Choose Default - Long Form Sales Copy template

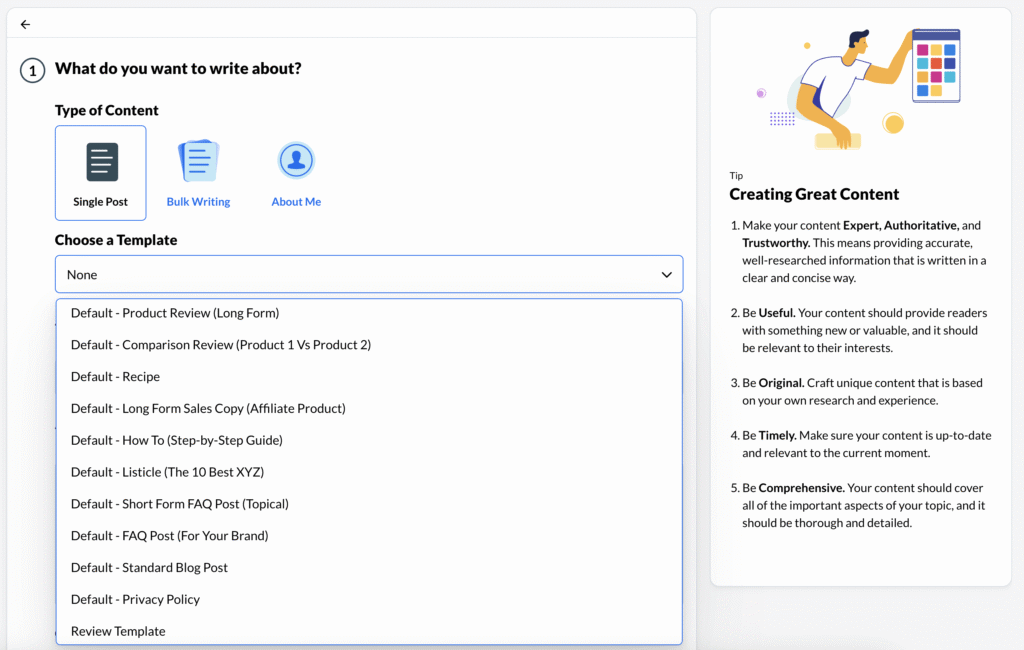click(x=207, y=408)
